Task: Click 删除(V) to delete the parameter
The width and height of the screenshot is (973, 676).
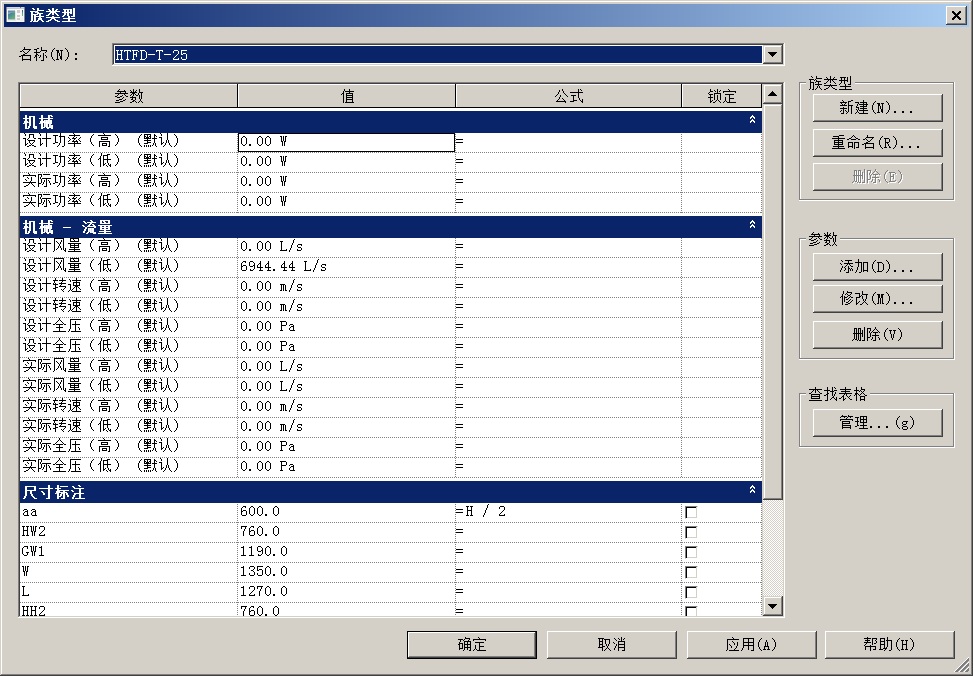Action: click(877, 334)
